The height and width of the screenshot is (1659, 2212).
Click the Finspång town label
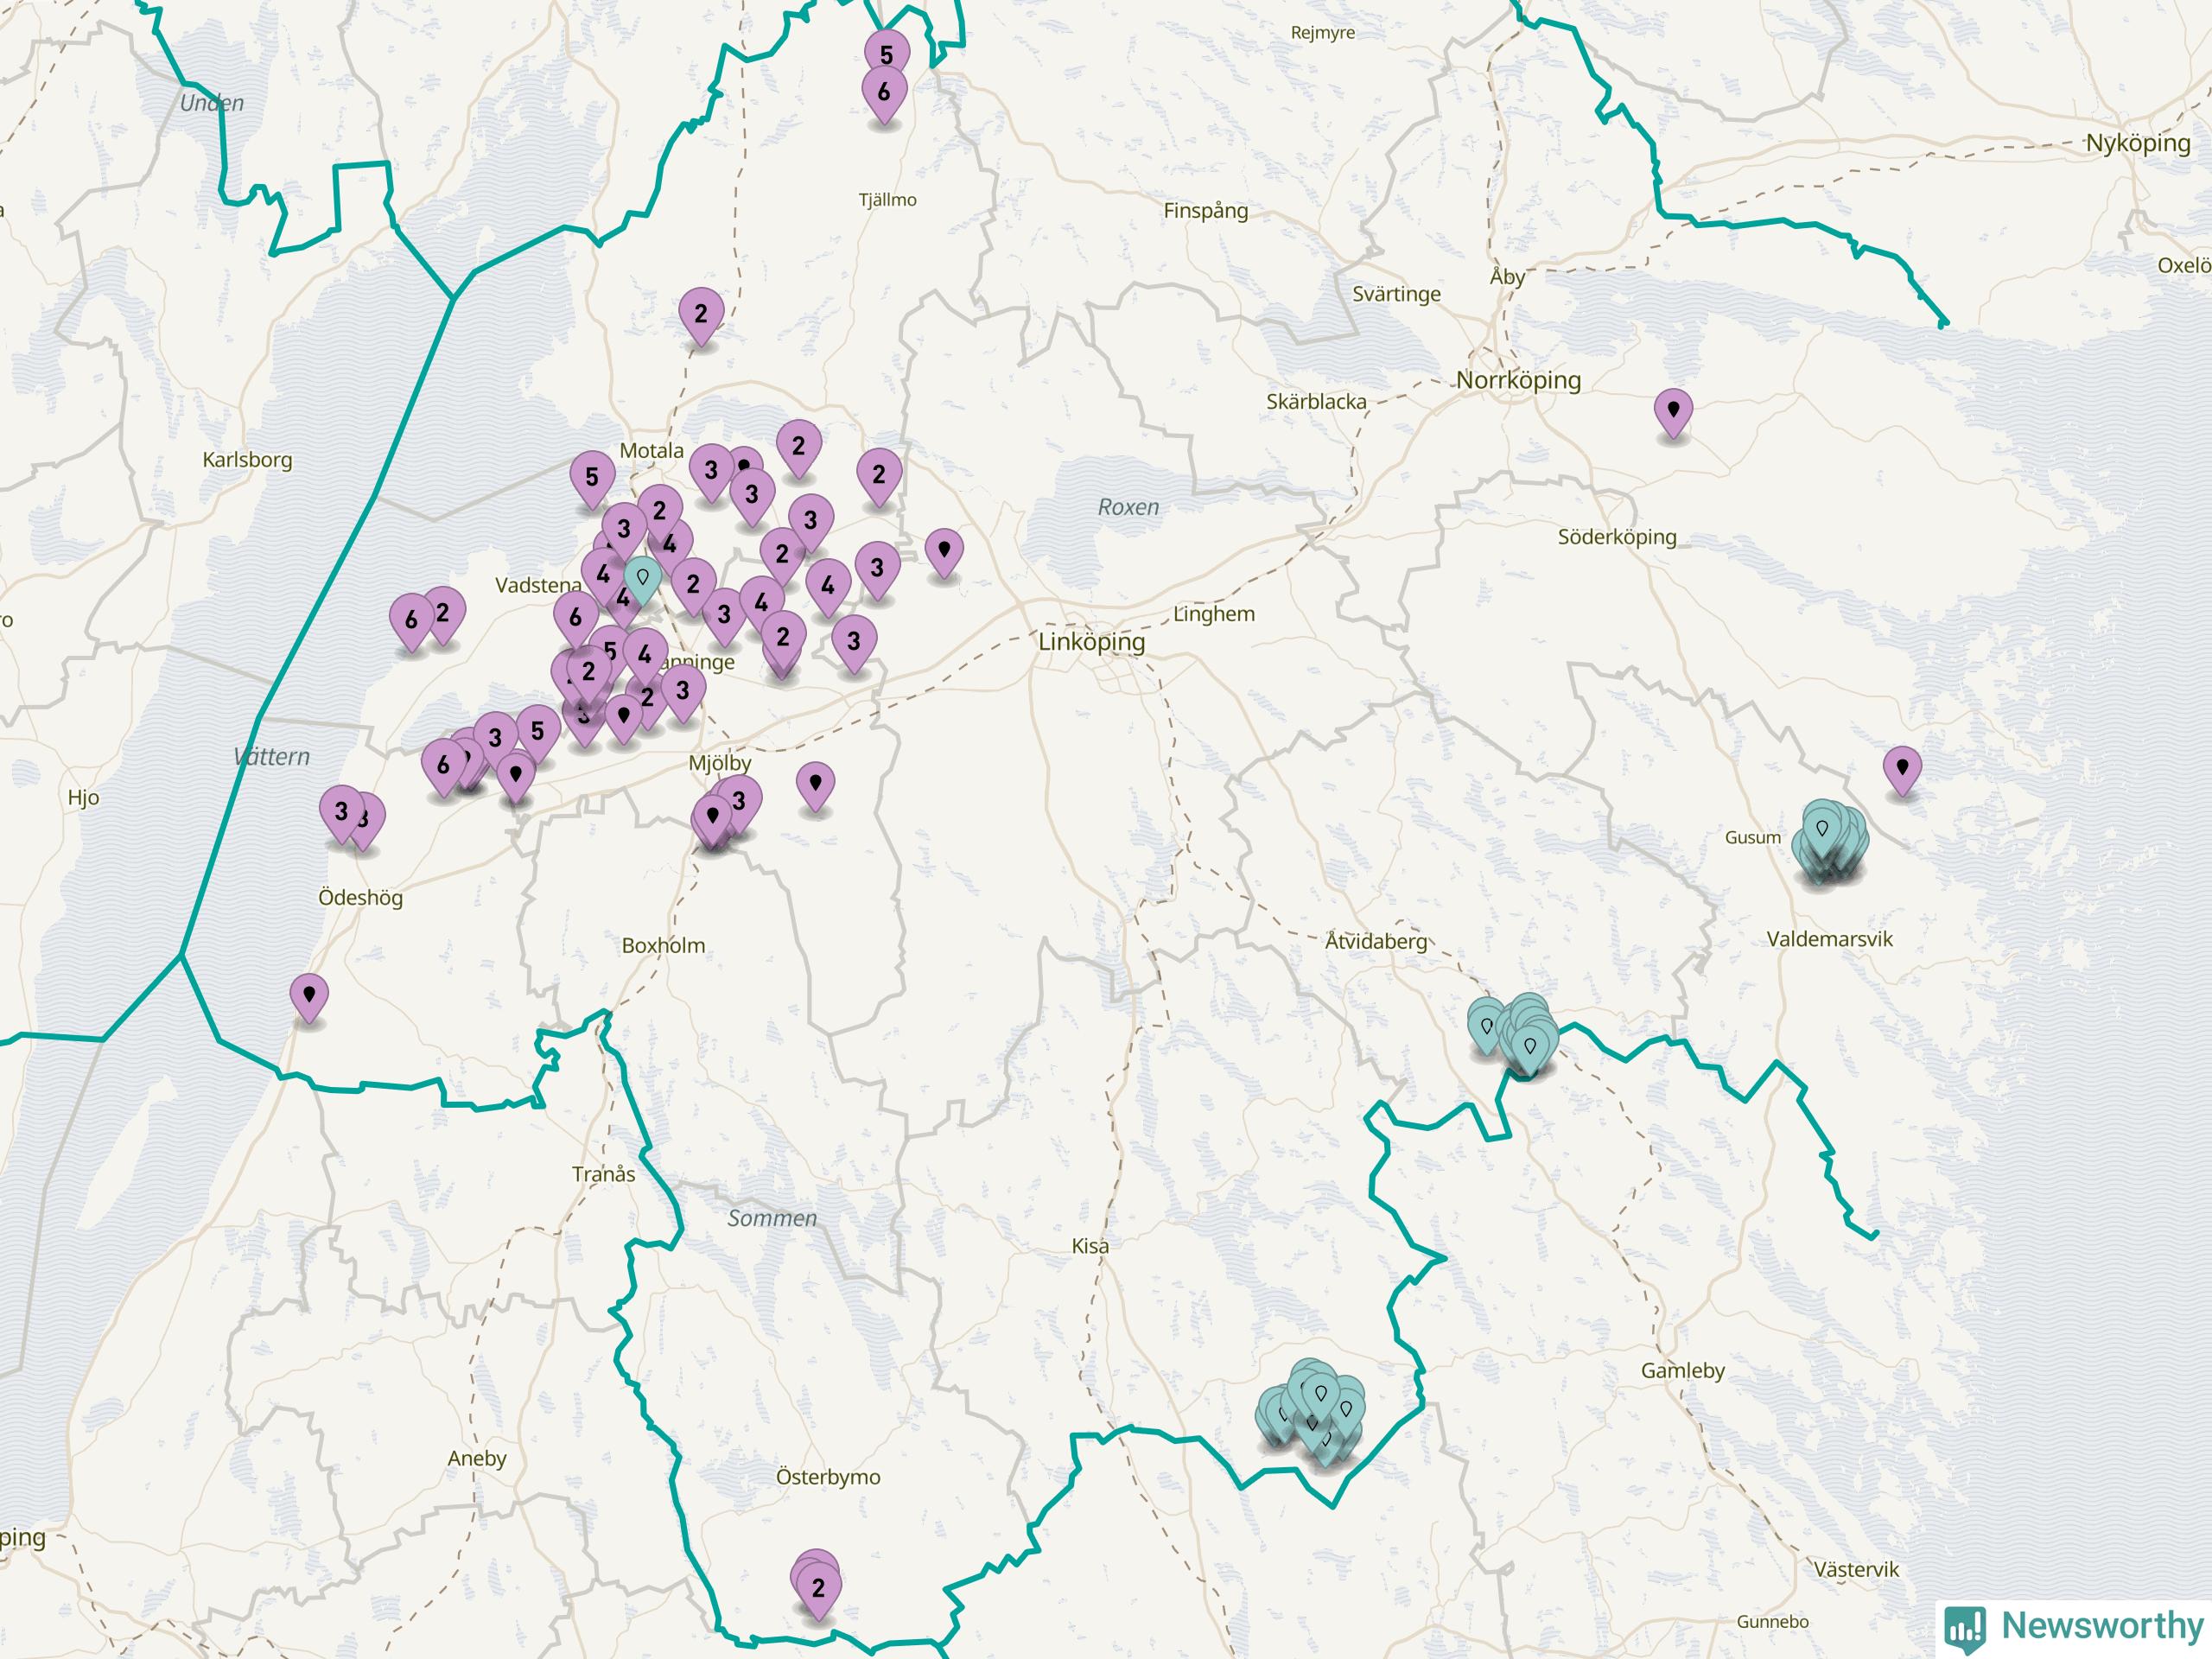pos(1205,211)
